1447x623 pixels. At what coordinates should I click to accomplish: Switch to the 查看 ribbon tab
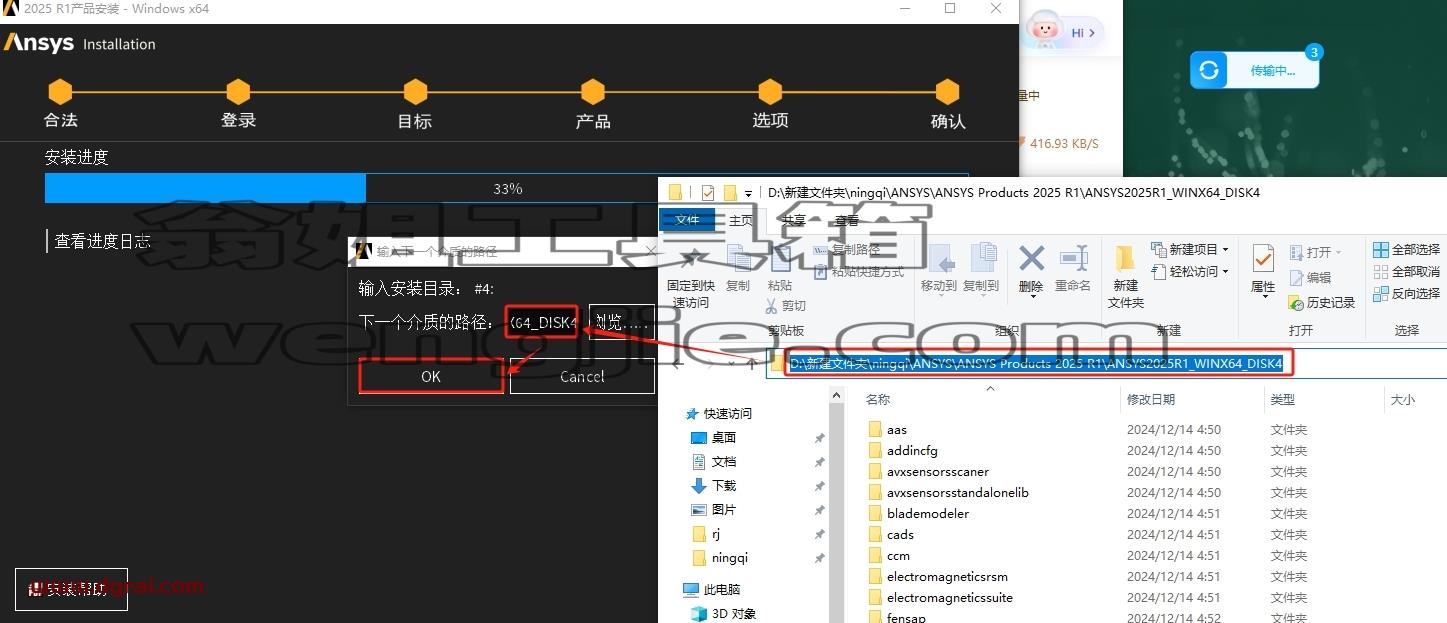click(x=847, y=220)
